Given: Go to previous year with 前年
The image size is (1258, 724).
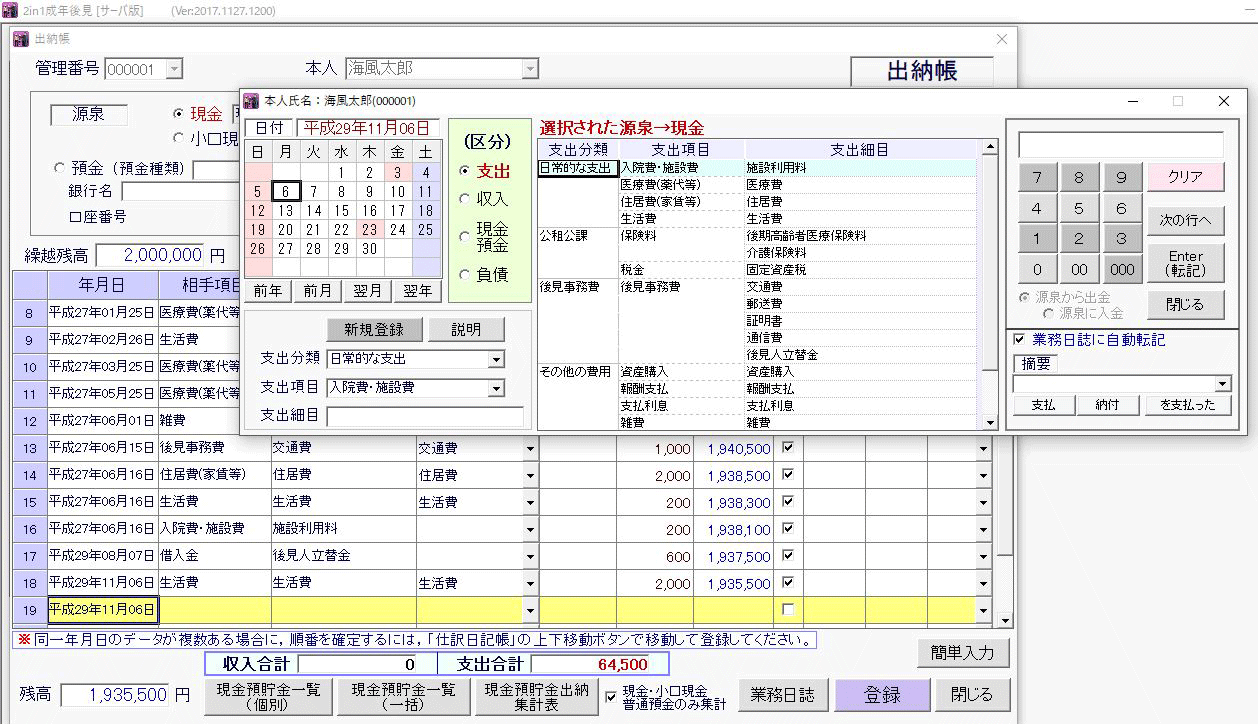Looking at the screenshot, I should point(267,291).
